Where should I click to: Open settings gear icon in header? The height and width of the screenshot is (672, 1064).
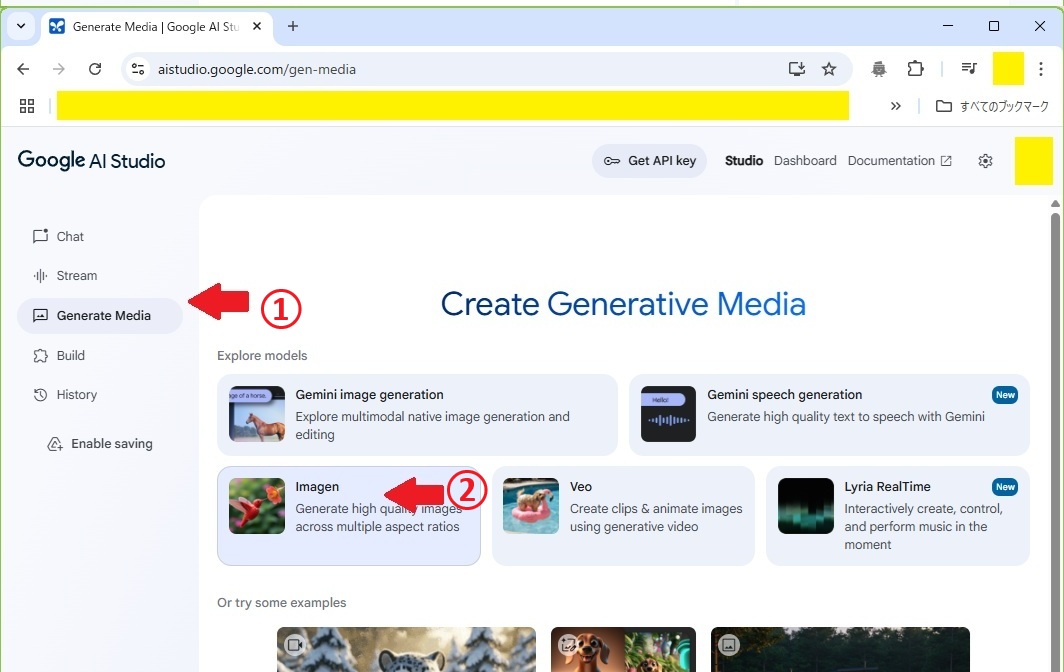coord(985,161)
